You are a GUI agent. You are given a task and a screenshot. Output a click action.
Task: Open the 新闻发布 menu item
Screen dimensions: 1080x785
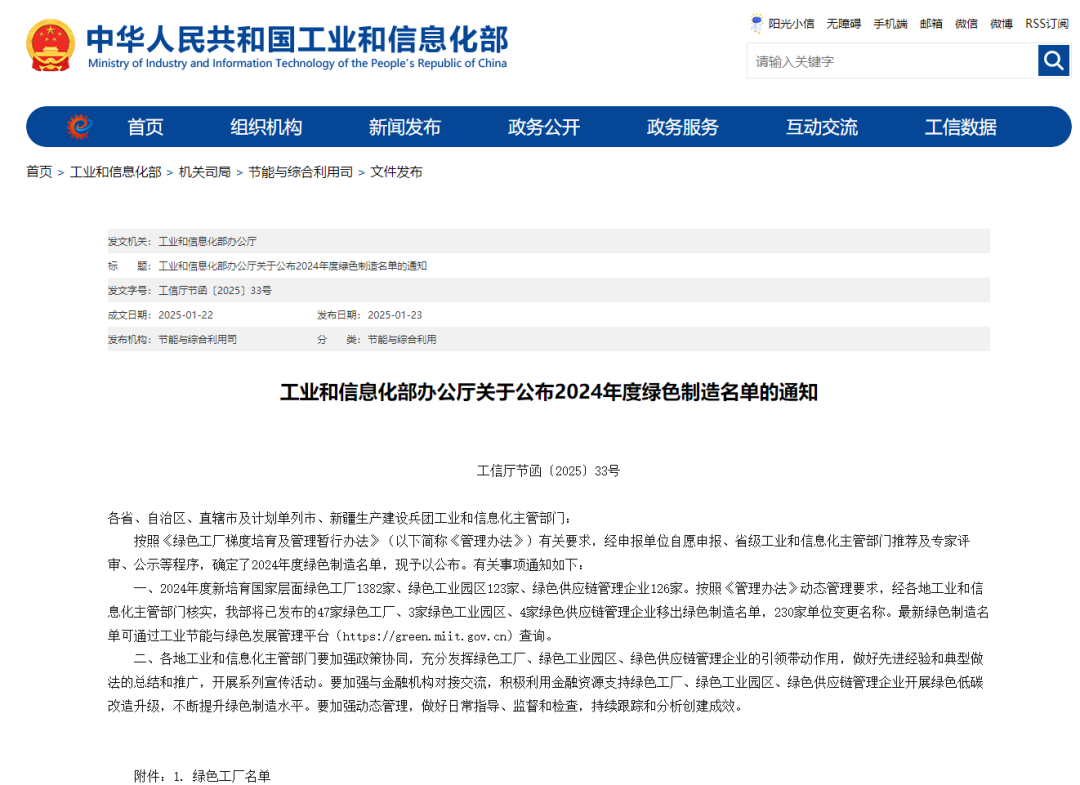pyautogui.click(x=404, y=126)
